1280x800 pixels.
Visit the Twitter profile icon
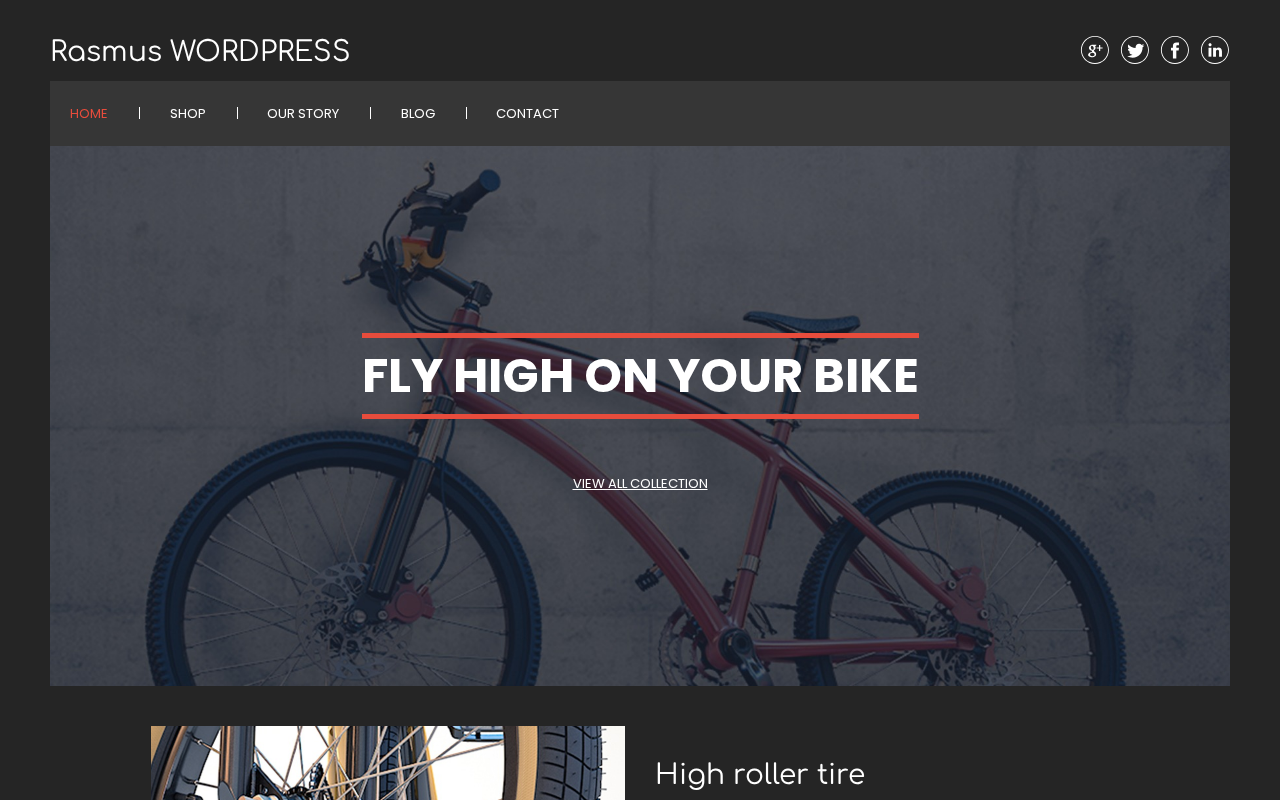[1135, 50]
